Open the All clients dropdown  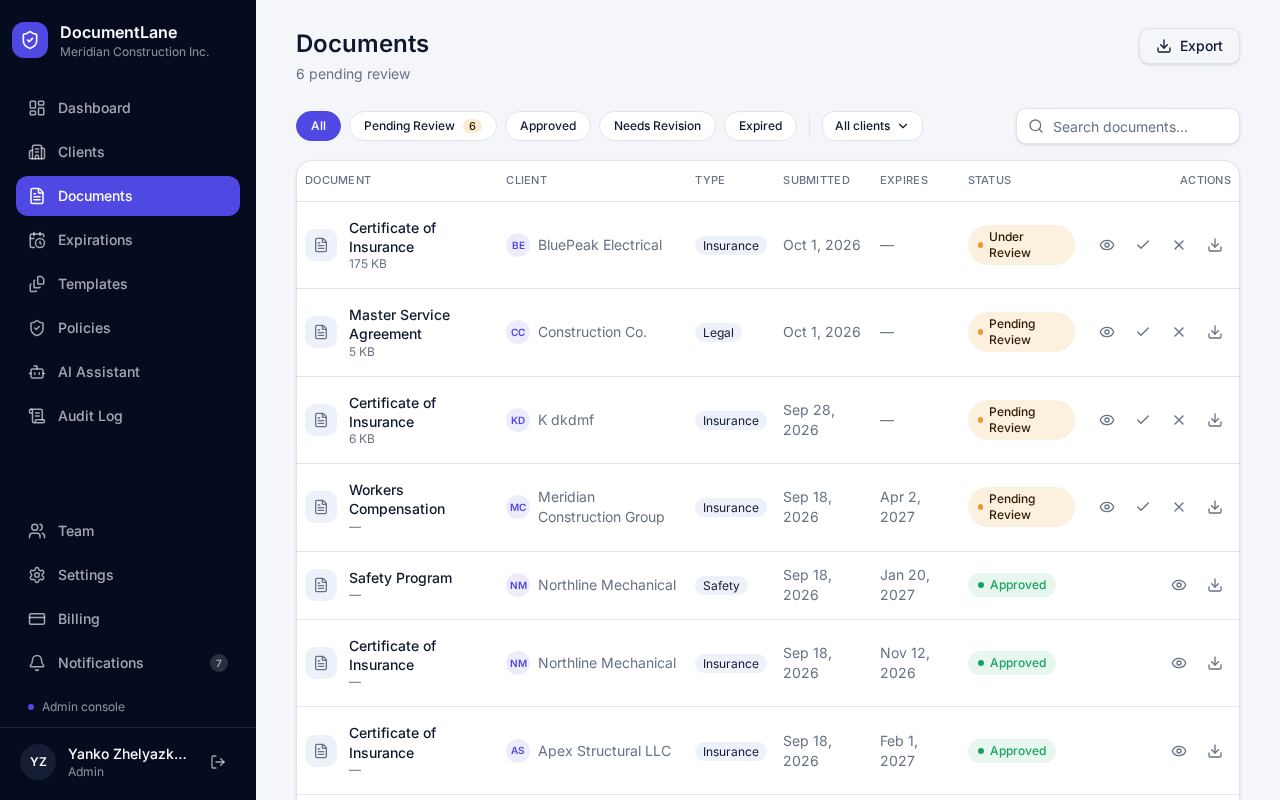(x=872, y=126)
